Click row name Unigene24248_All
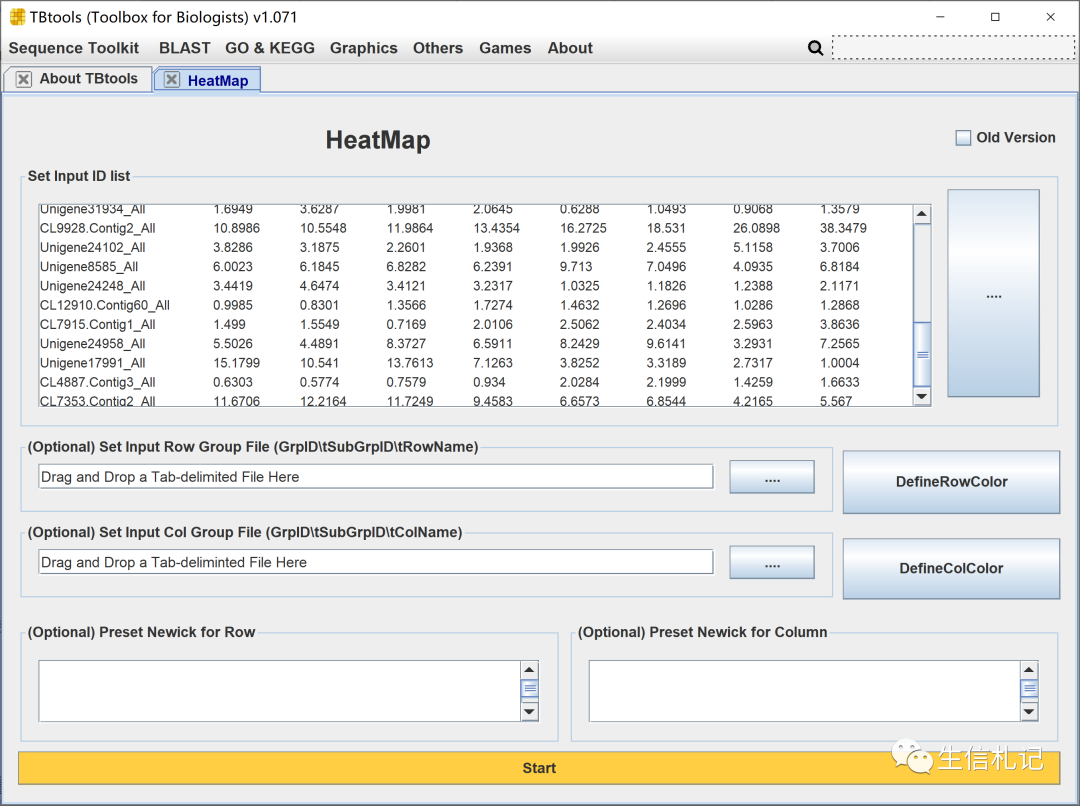Viewport: 1080px width, 806px height. (x=92, y=286)
